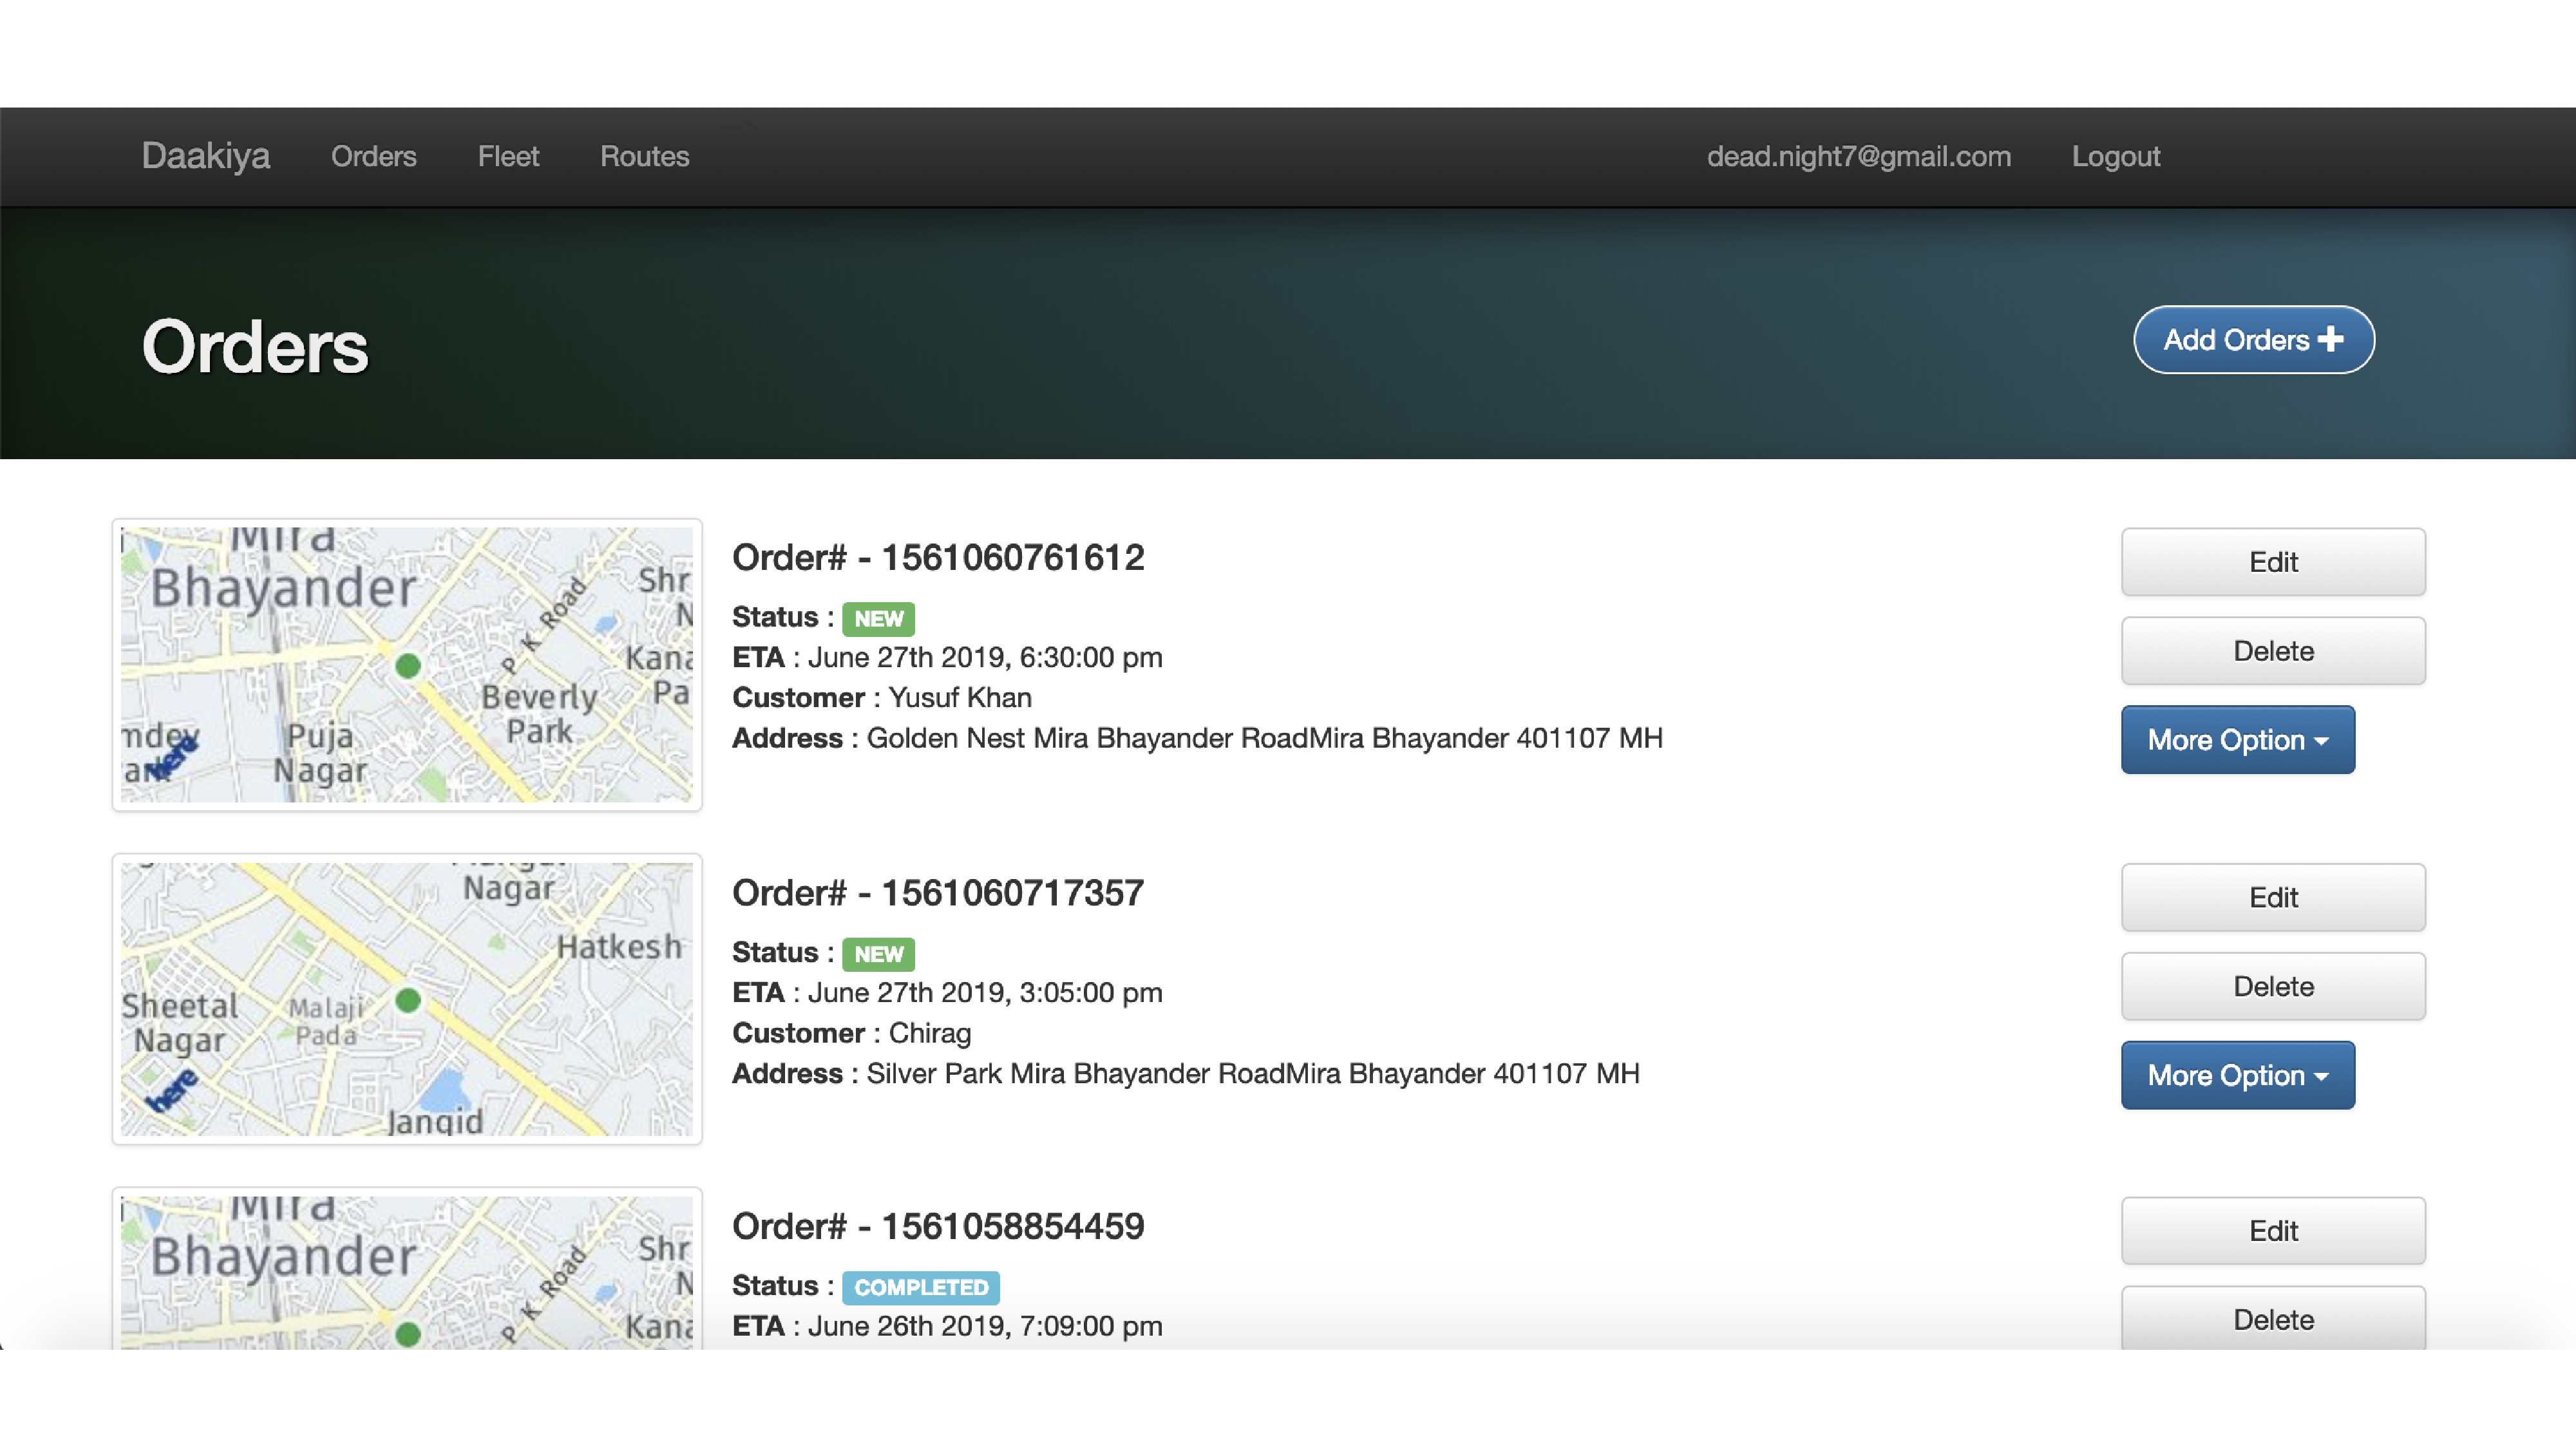Expand More Option for order 1561060717357

point(2237,1075)
